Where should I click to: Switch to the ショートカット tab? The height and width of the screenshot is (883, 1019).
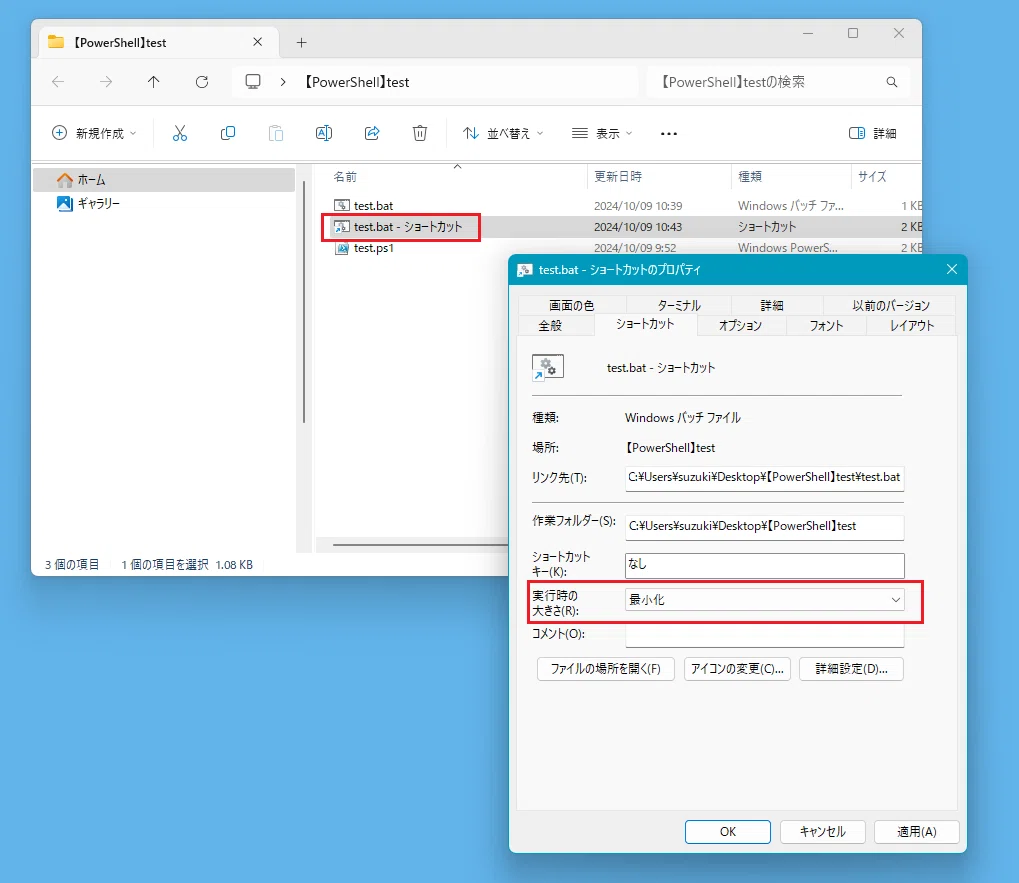click(x=645, y=324)
